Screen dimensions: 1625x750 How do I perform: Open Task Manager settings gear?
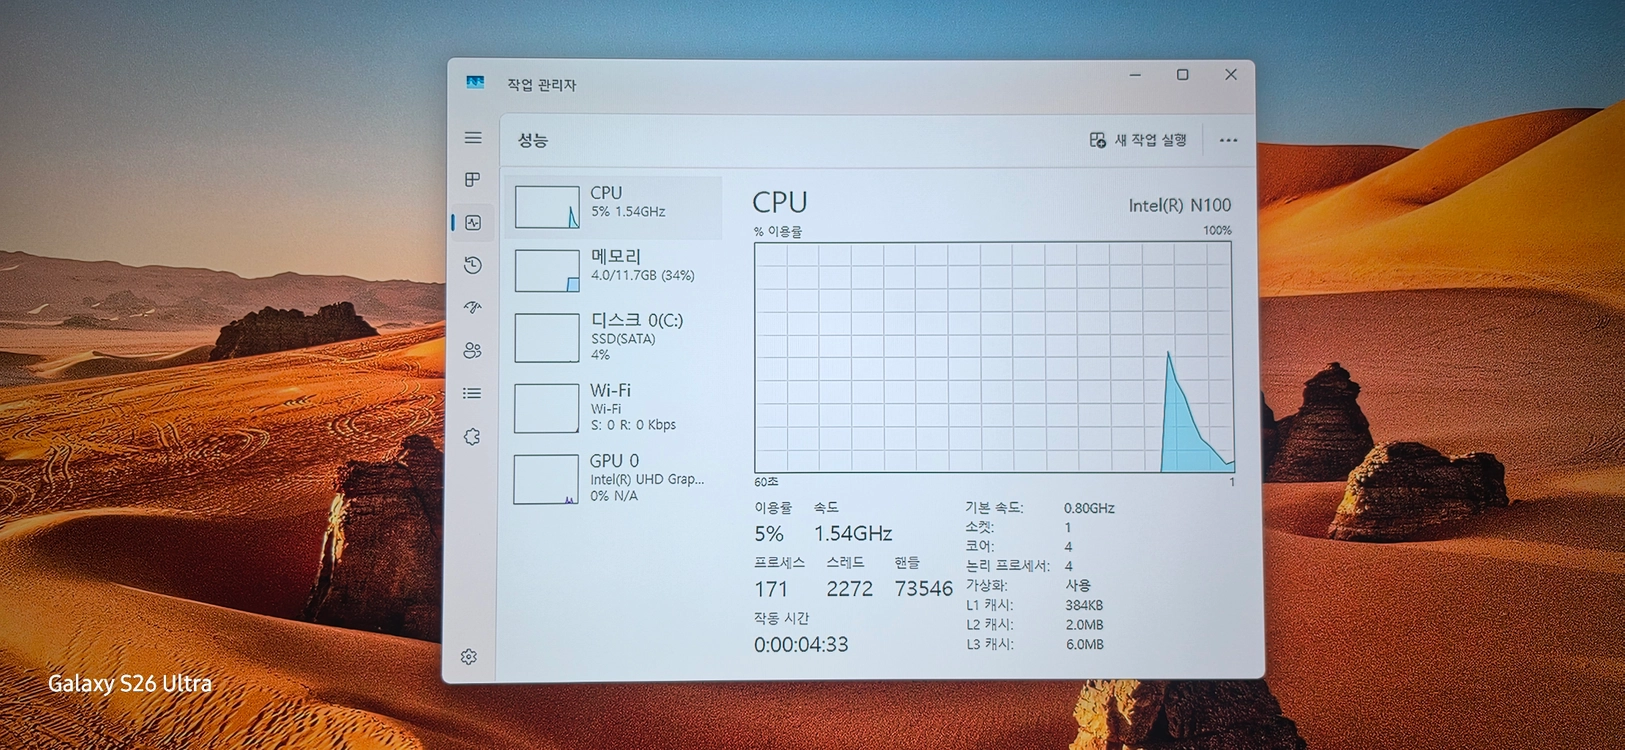(x=469, y=656)
